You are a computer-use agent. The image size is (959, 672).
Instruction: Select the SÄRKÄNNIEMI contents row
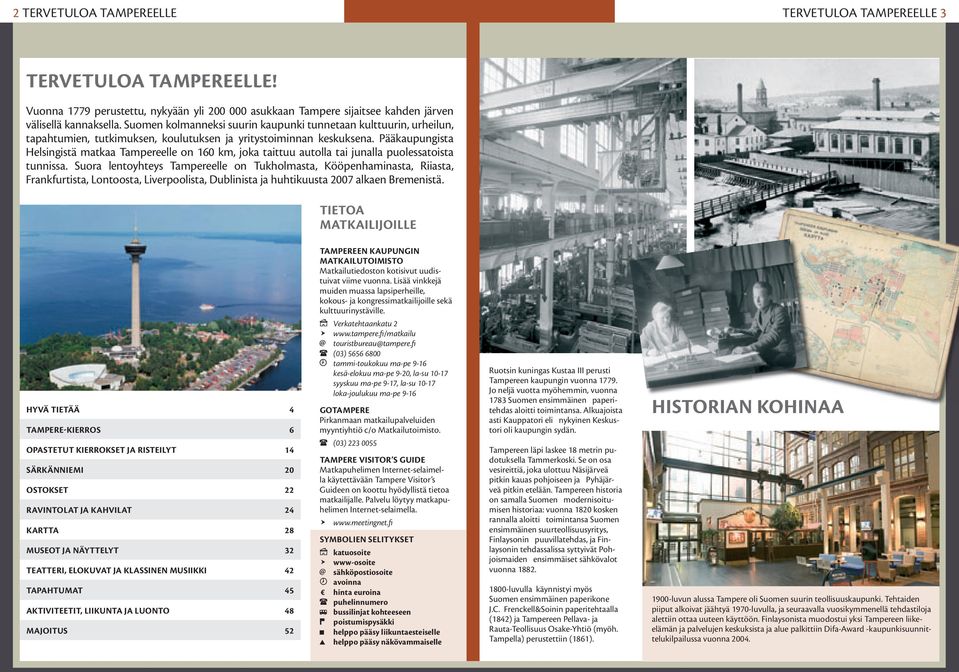tap(160, 470)
